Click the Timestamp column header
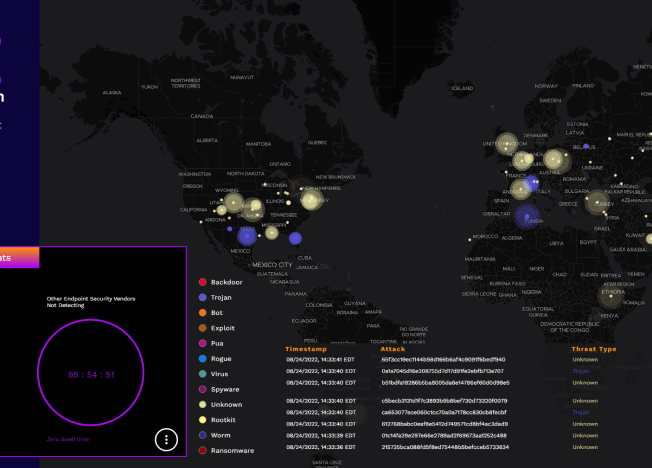This screenshot has height=468, width=652. pos(313,348)
